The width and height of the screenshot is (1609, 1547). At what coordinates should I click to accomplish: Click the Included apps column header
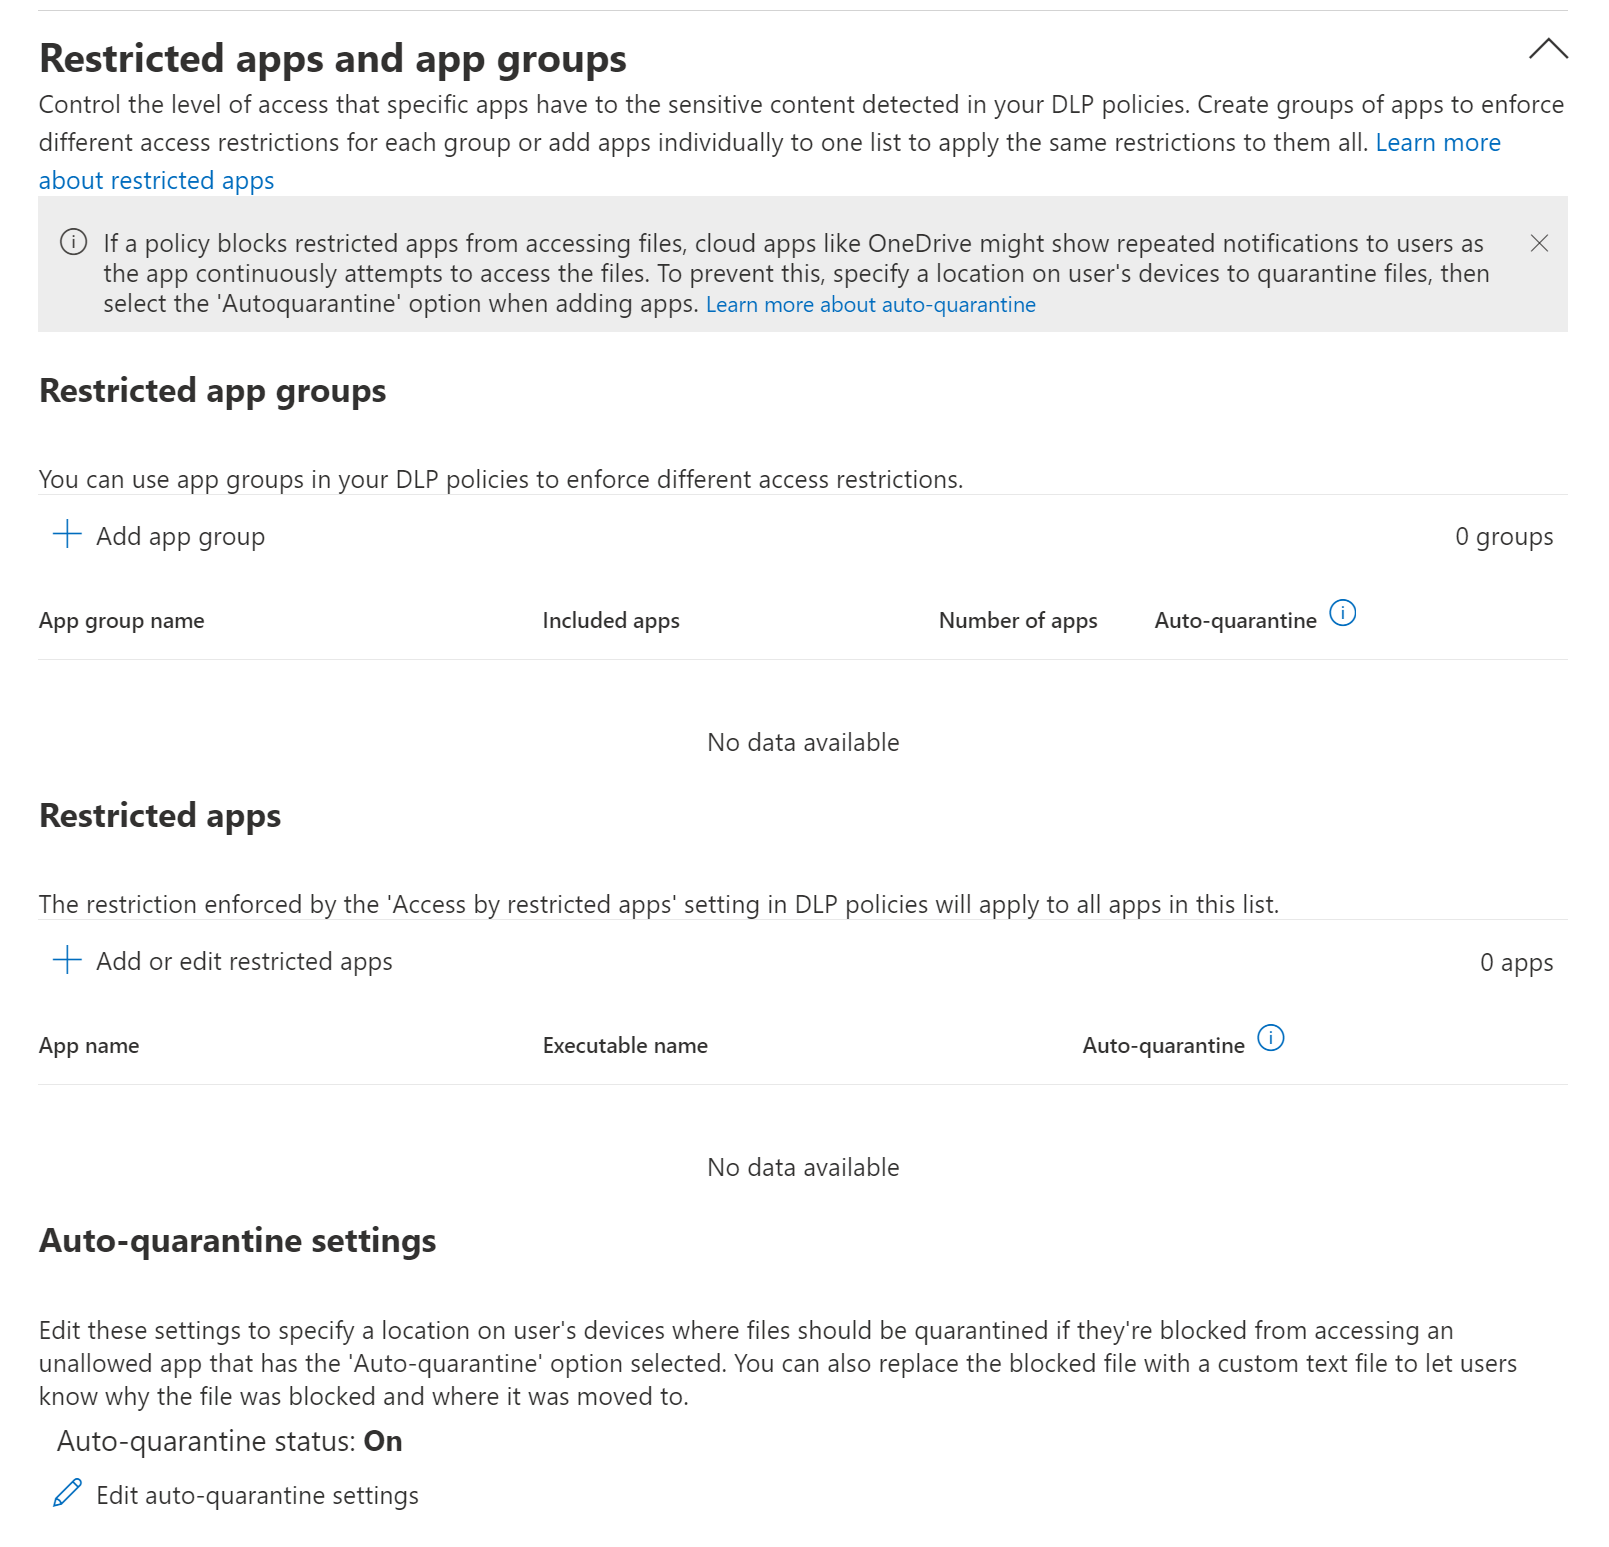pos(610,621)
